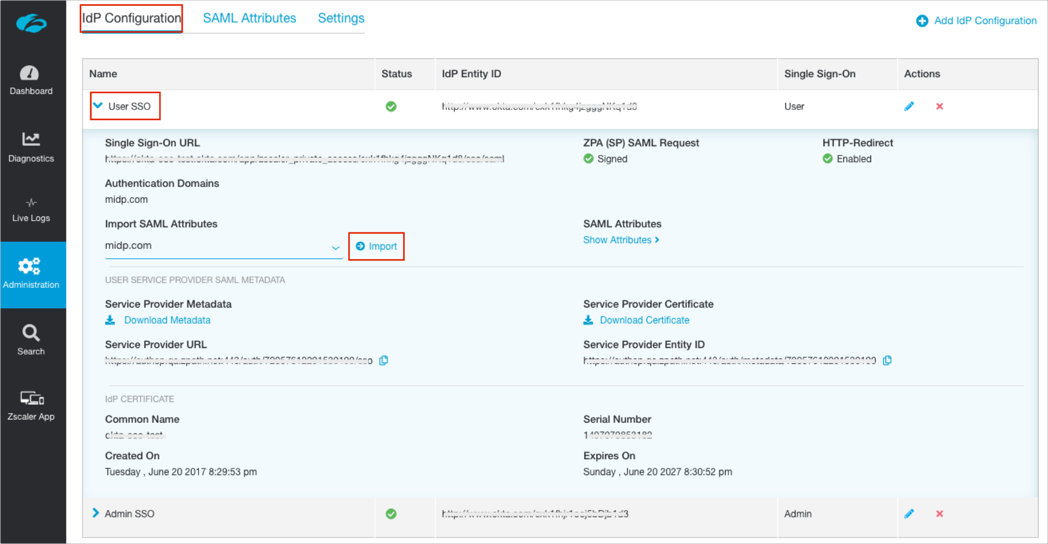Delete the User SSO configuration
Viewport: 1048px width, 544px height.
click(939, 106)
